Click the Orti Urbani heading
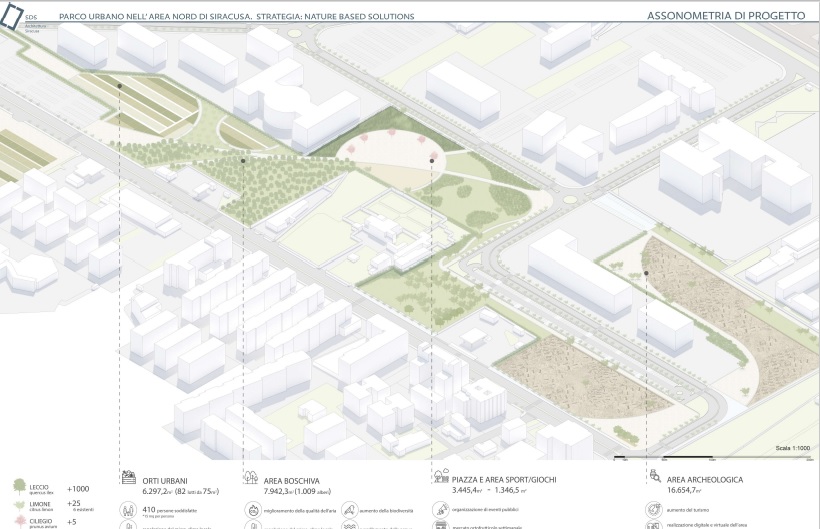The width and height of the screenshot is (820, 529). point(165,480)
